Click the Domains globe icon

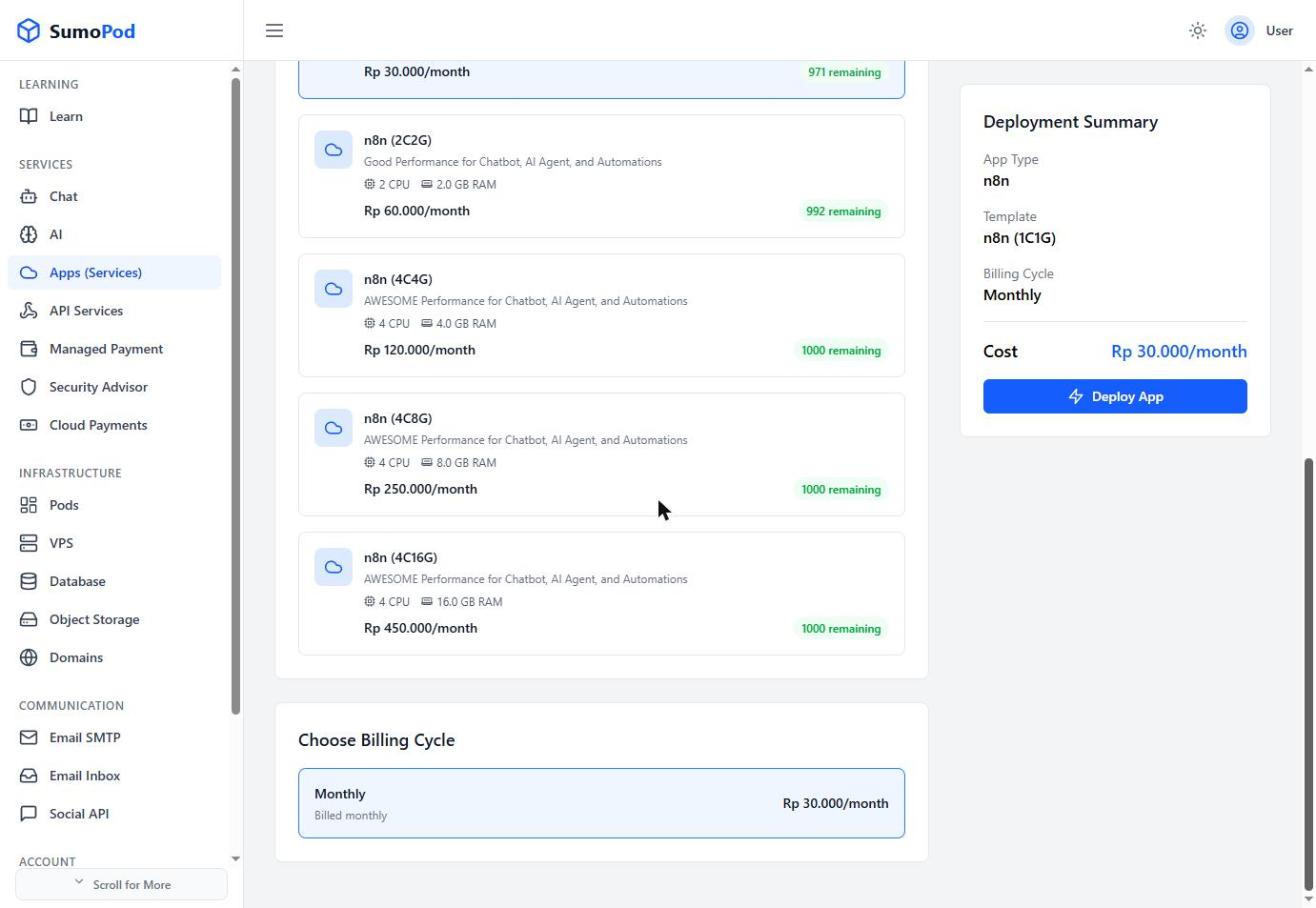tap(29, 657)
